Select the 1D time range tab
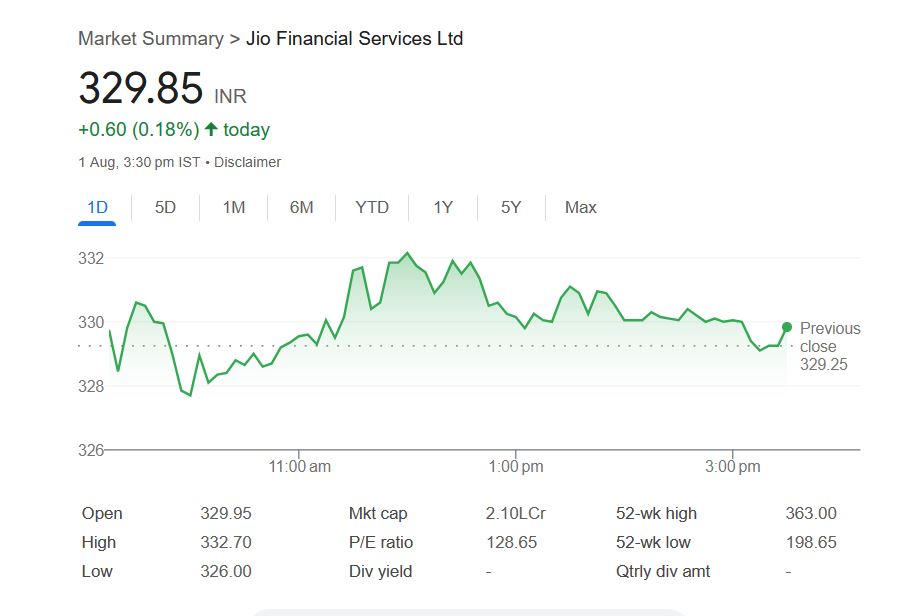This screenshot has width=918, height=616. pos(97,207)
